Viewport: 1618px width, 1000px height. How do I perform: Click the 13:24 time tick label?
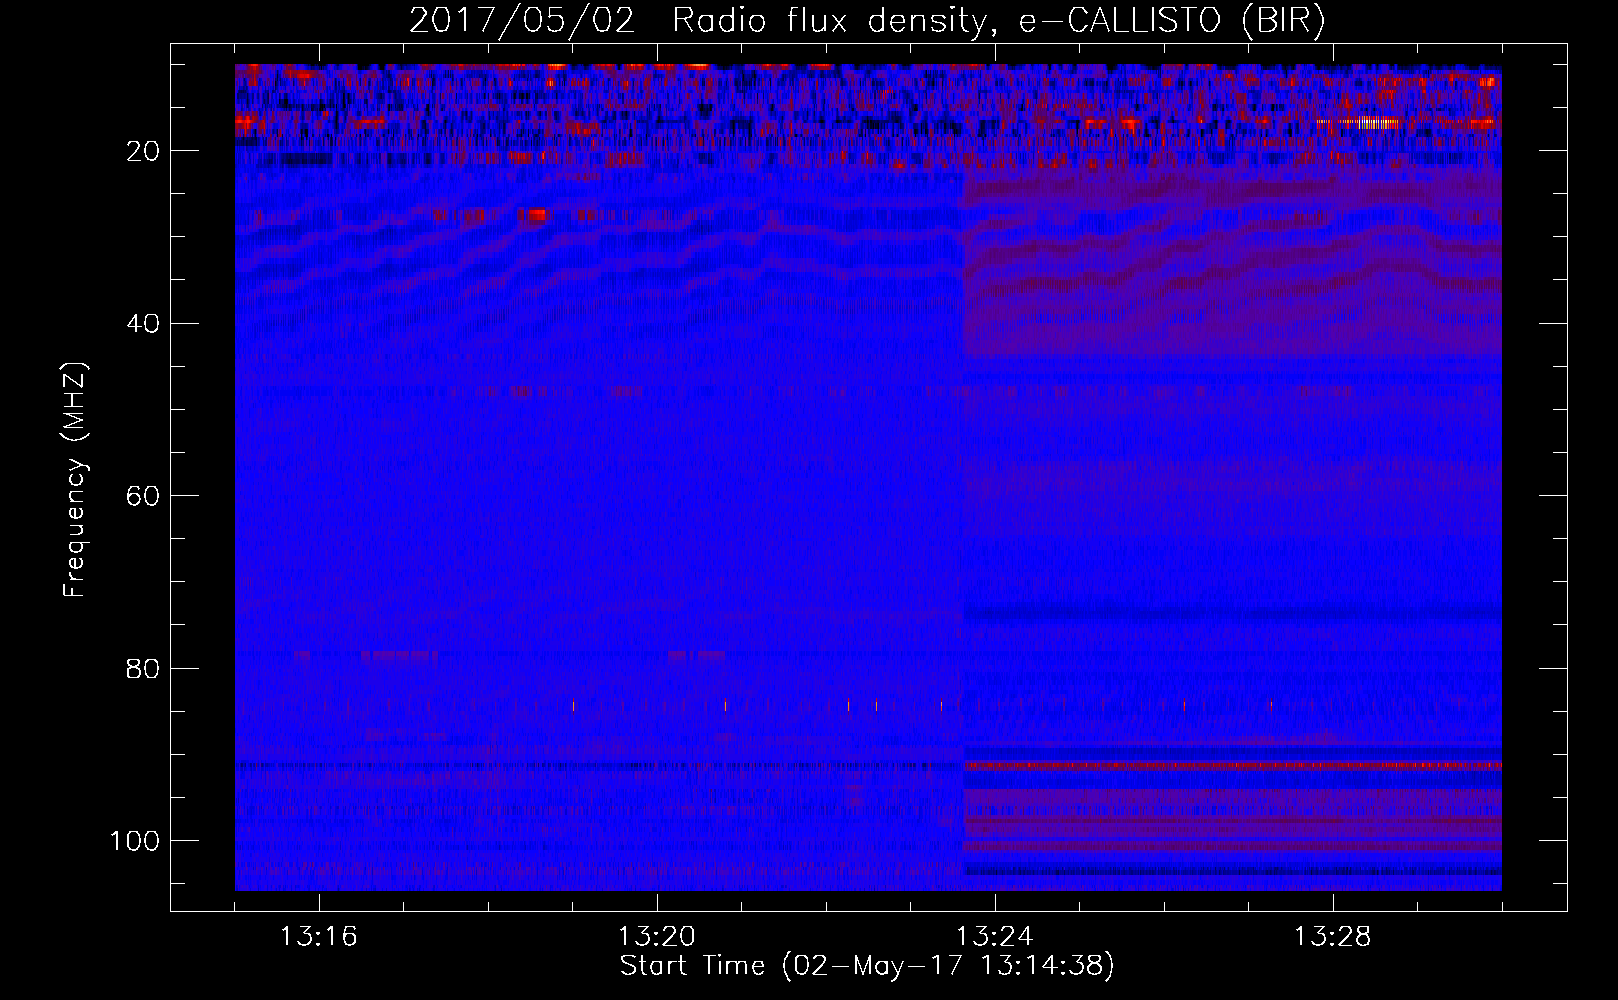click(x=995, y=937)
